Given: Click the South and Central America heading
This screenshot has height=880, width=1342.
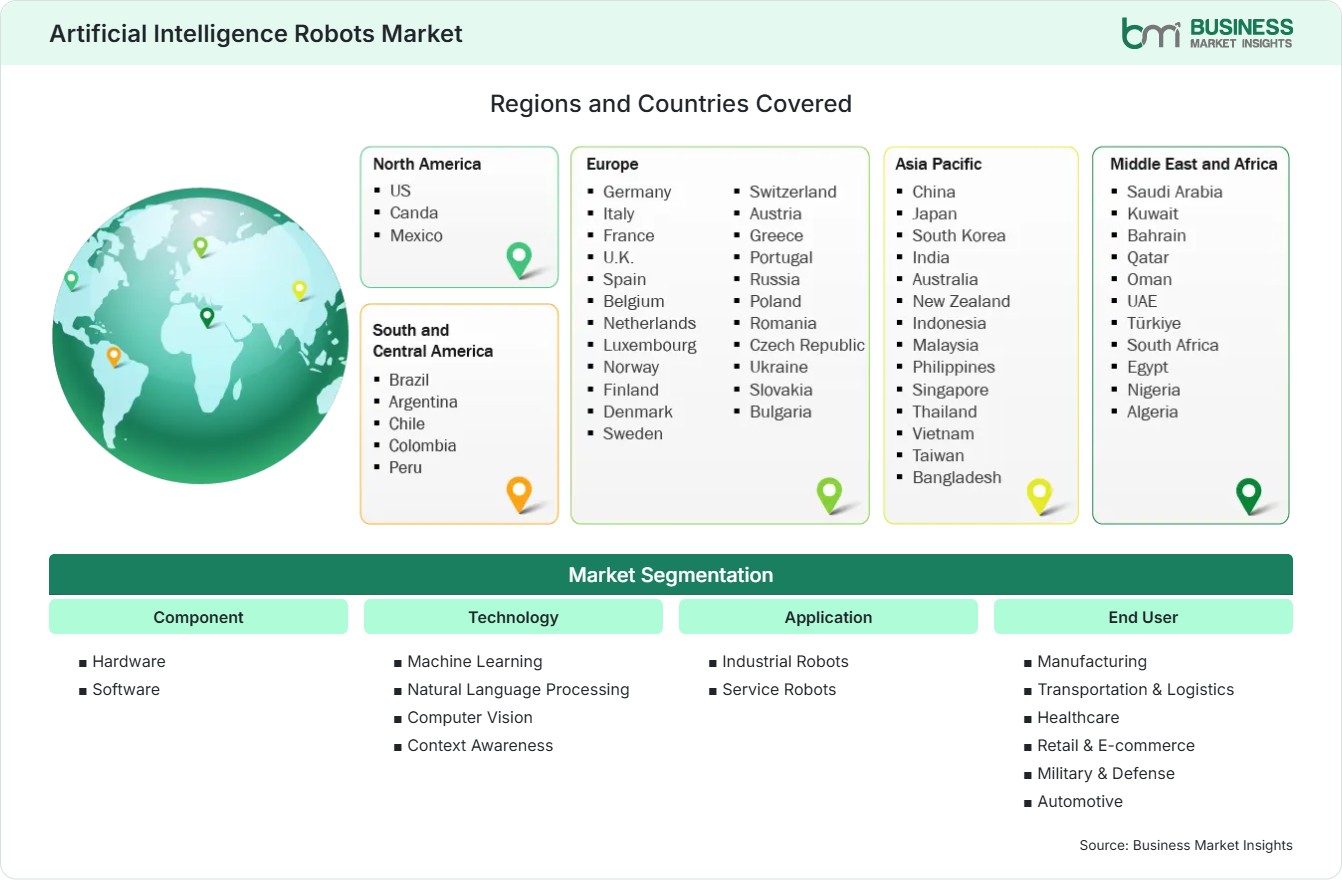Looking at the screenshot, I should [433, 340].
